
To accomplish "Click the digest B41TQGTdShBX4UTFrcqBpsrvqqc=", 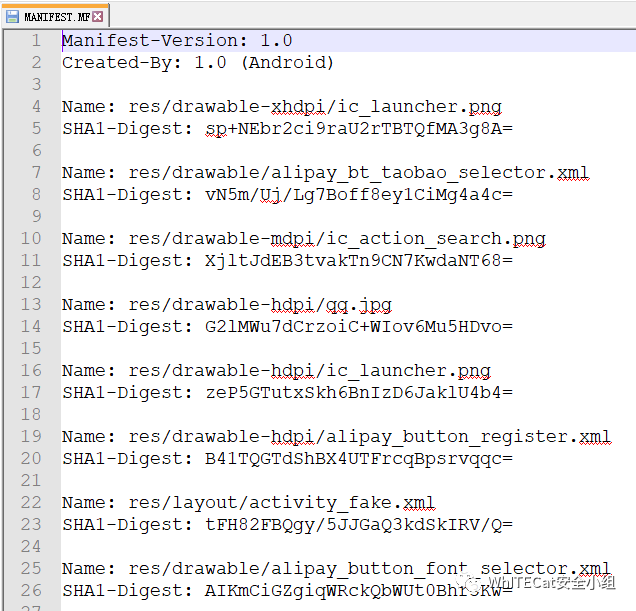I will point(359,459).
